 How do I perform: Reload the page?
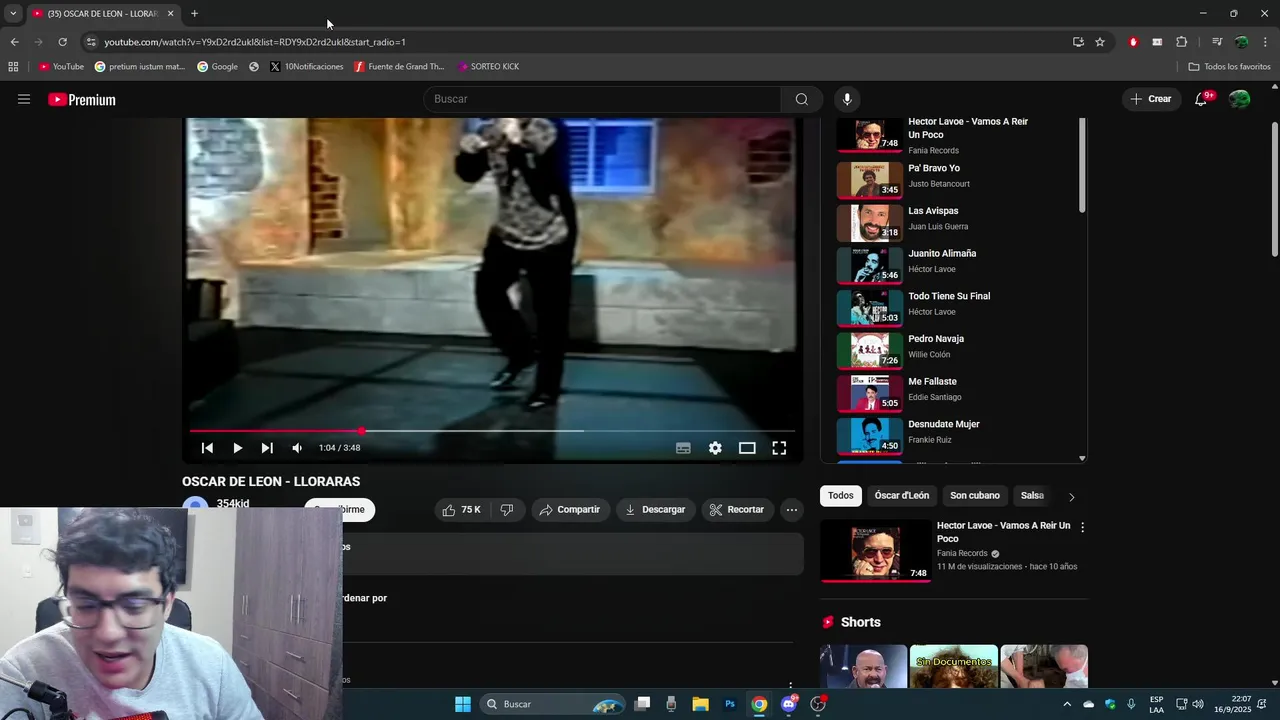[x=62, y=42]
